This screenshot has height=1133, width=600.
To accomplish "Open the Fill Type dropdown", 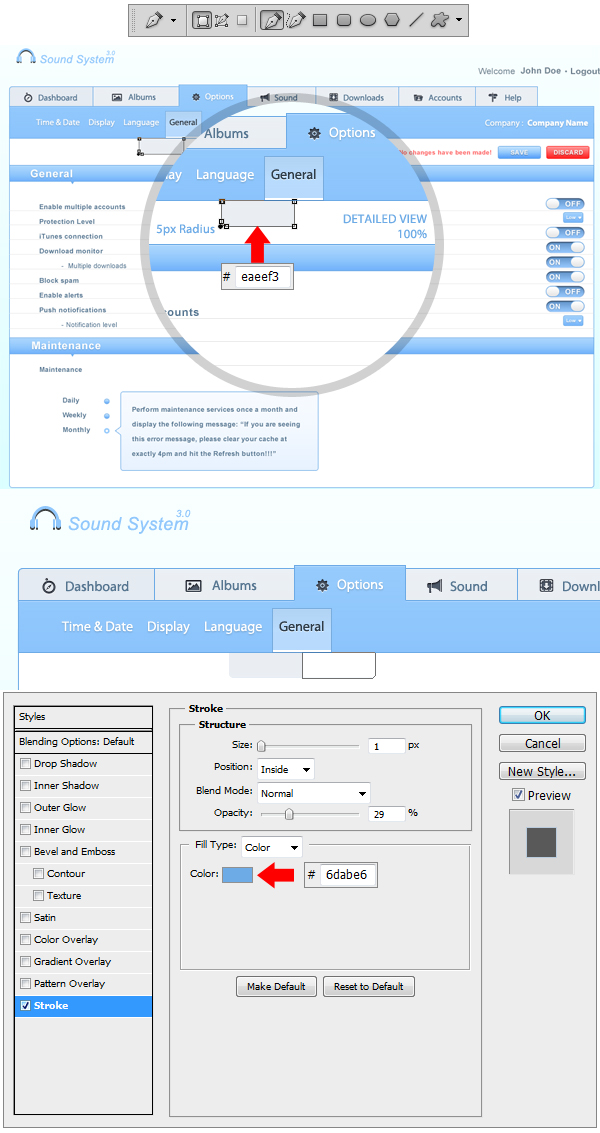I will pos(271,847).
